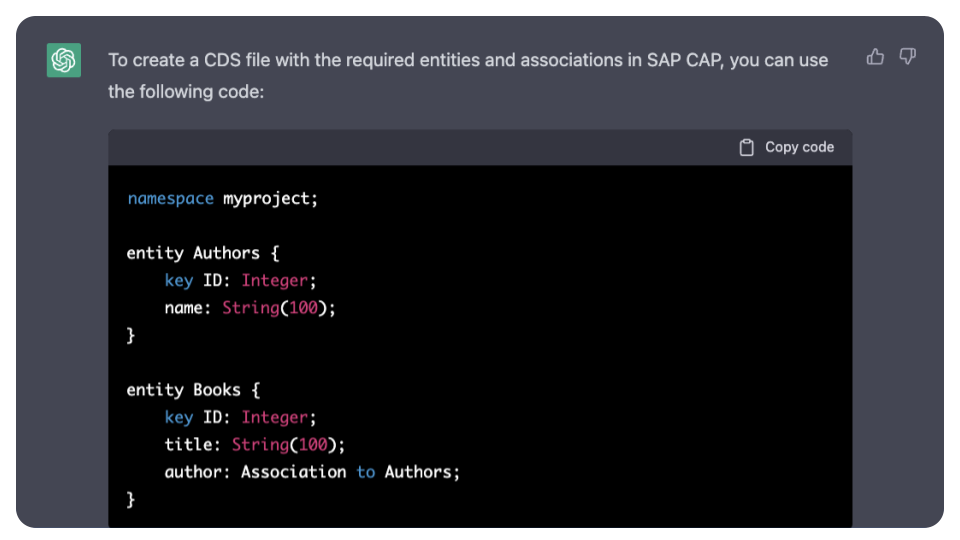The width and height of the screenshot is (960, 540).
Task: Click the 'entity Books {' line
Action: [x=193, y=390]
